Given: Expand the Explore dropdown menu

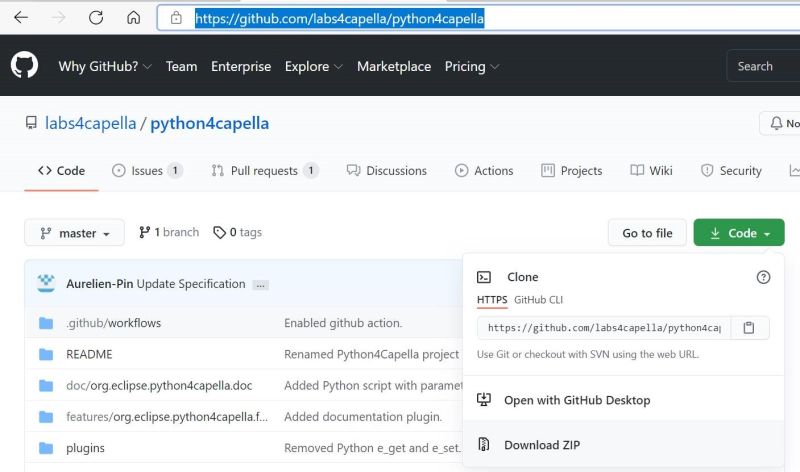Looking at the screenshot, I should tap(313, 66).
